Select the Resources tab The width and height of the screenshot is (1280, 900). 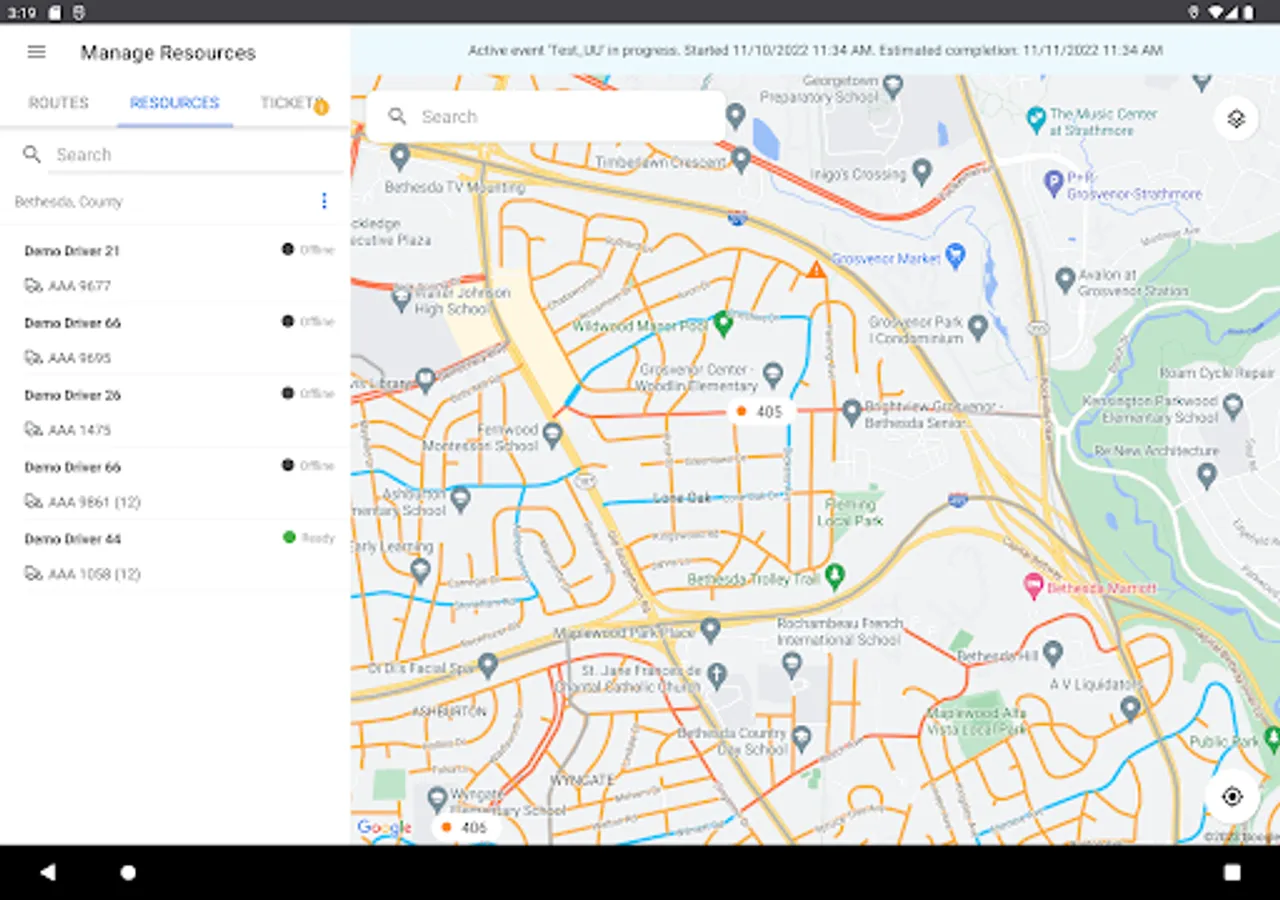coord(175,103)
